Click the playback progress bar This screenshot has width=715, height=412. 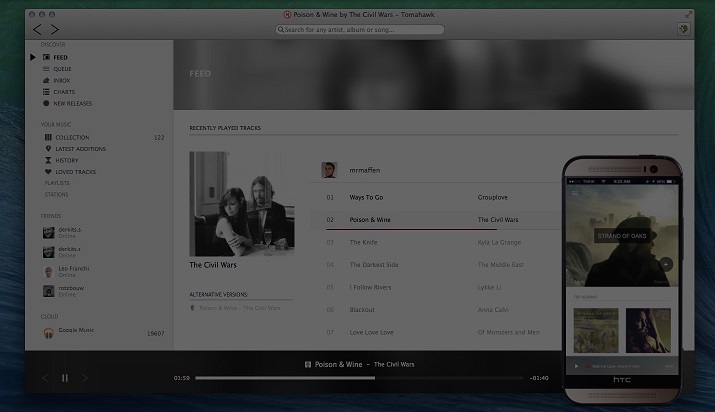[359, 378]
